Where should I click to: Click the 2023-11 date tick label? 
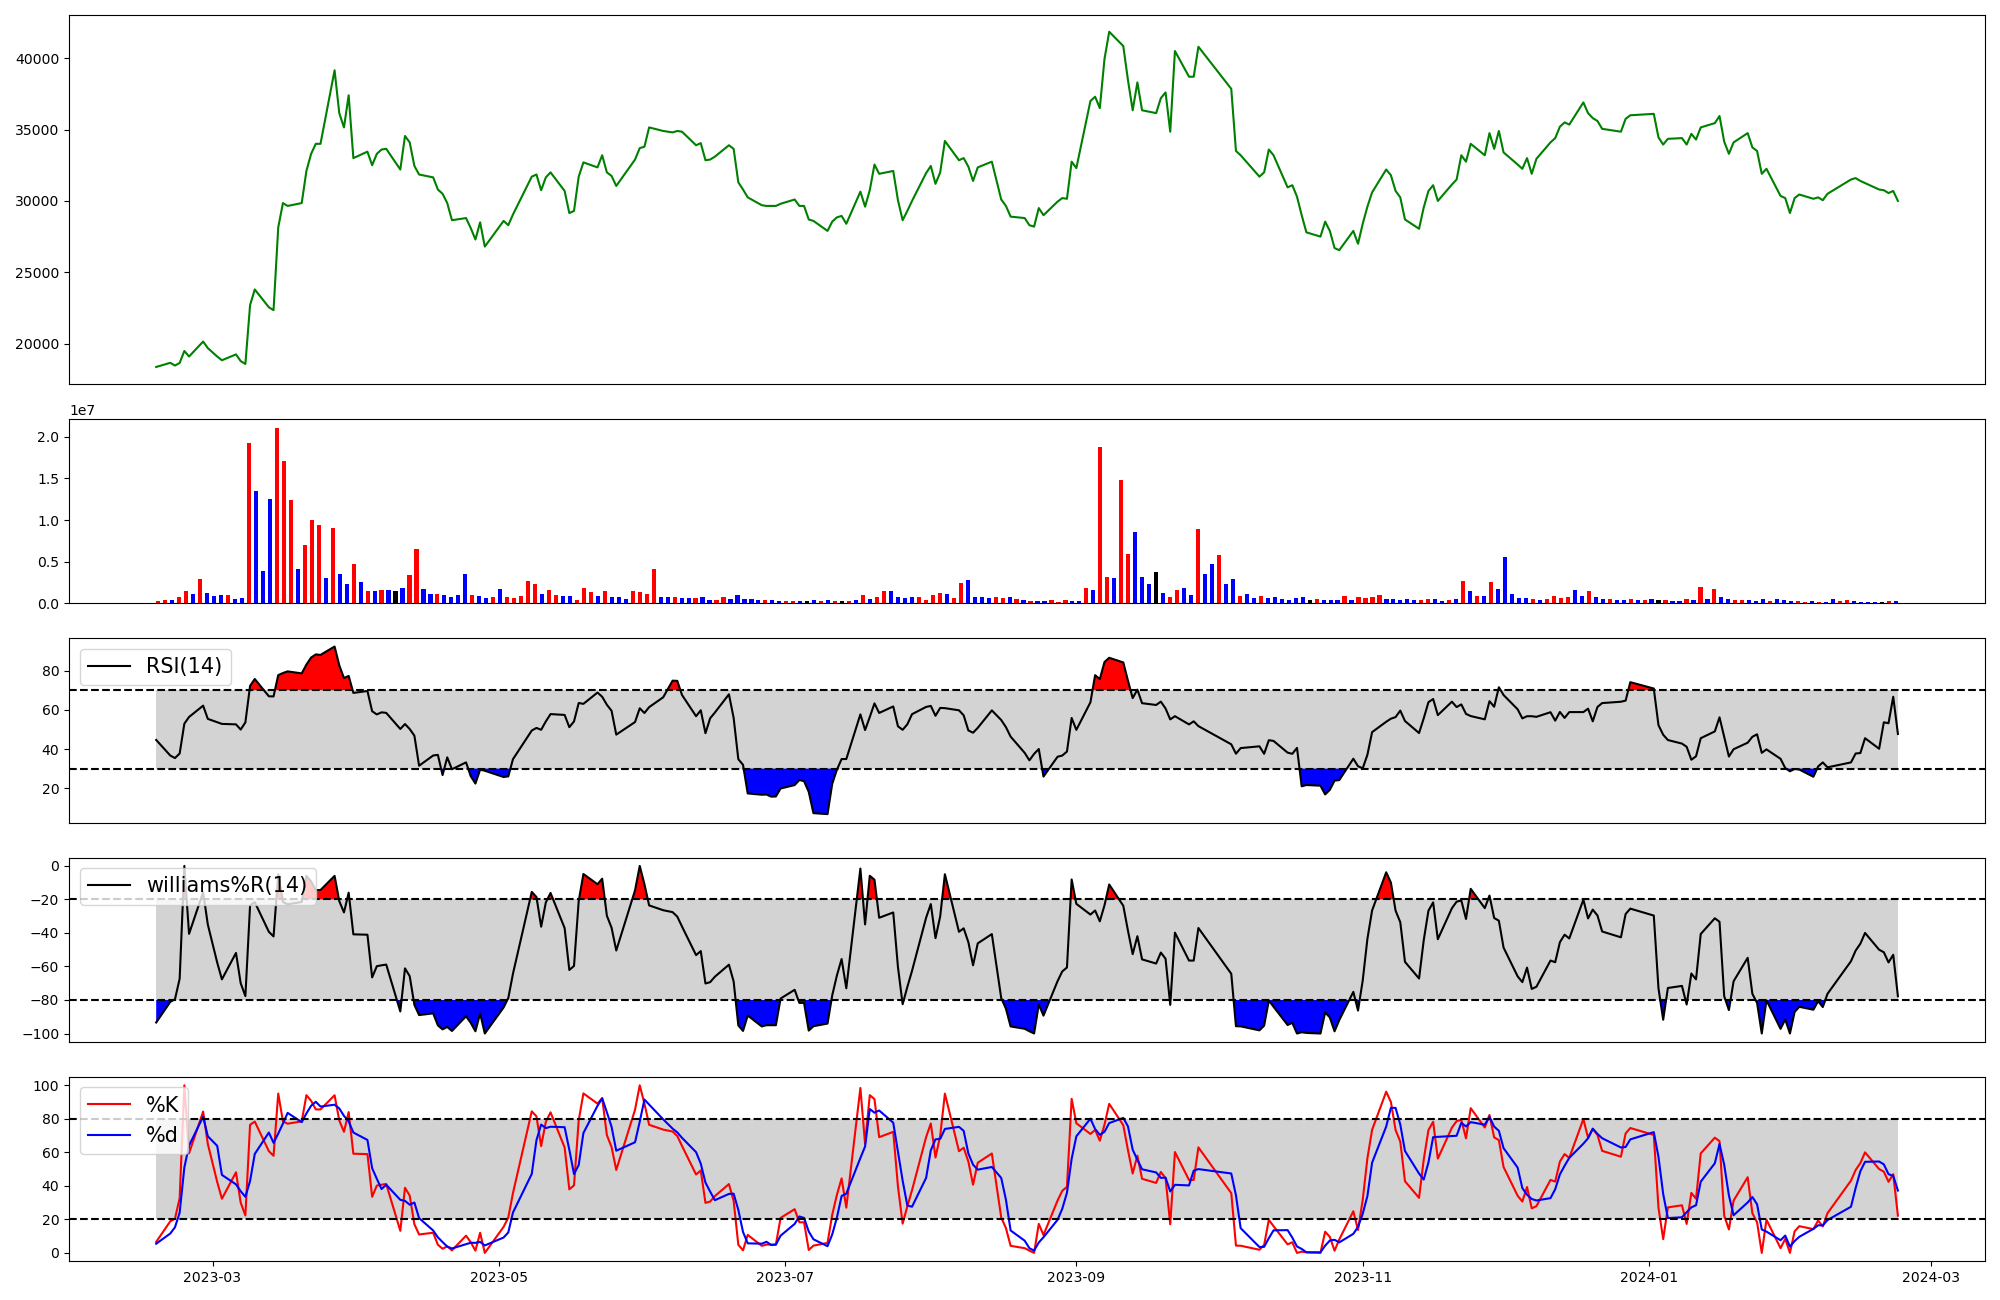point(1363,1277)
